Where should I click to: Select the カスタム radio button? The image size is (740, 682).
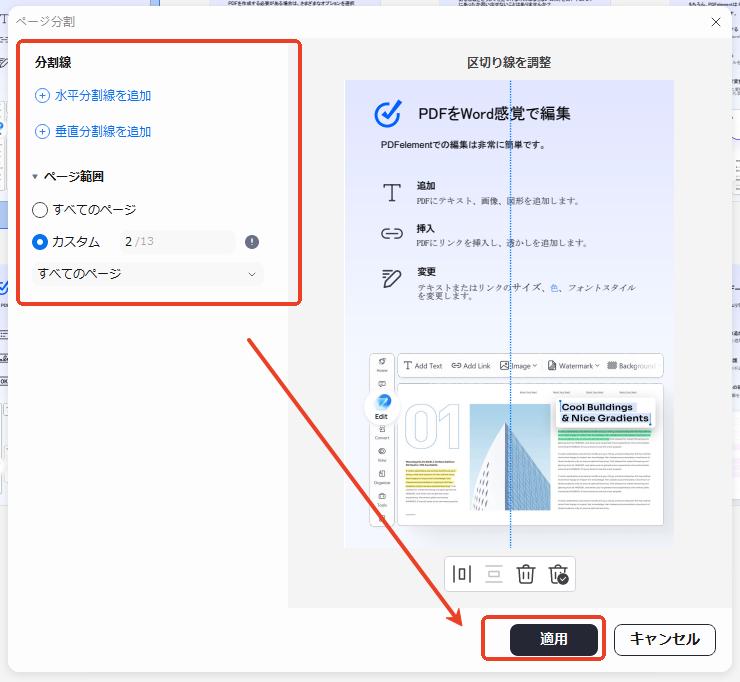tap(40, 242)
